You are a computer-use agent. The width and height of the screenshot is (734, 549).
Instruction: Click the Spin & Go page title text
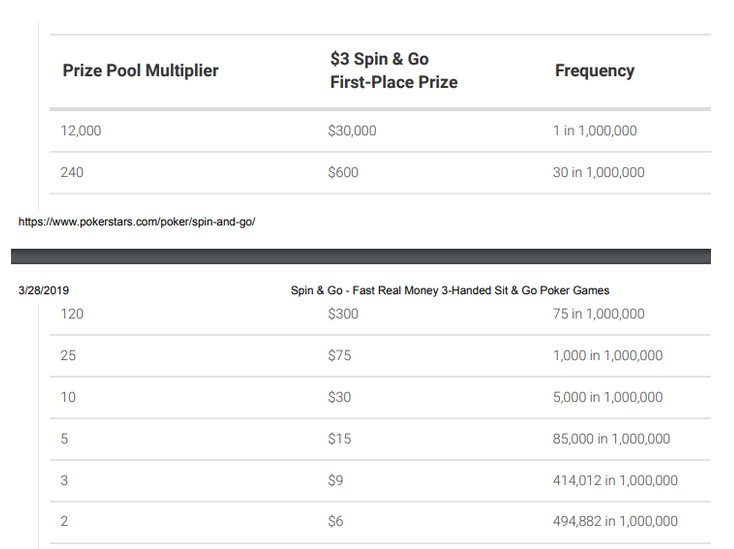click(450, 291)
